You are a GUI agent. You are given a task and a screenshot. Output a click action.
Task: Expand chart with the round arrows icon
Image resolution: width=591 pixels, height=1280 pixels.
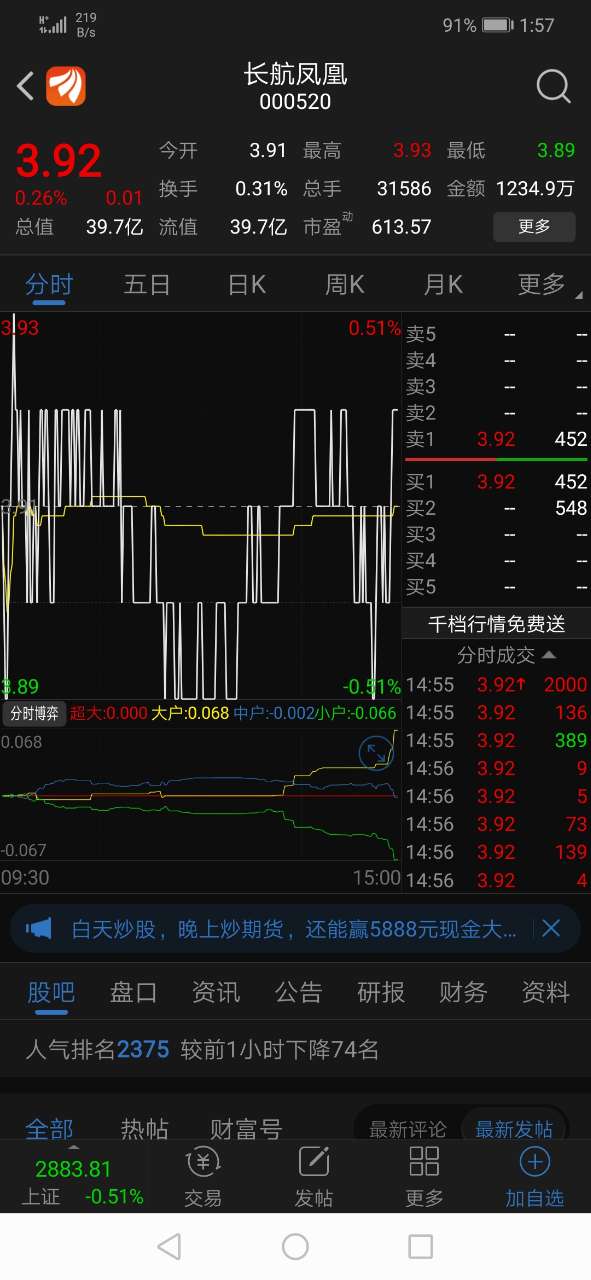[376, 752]
